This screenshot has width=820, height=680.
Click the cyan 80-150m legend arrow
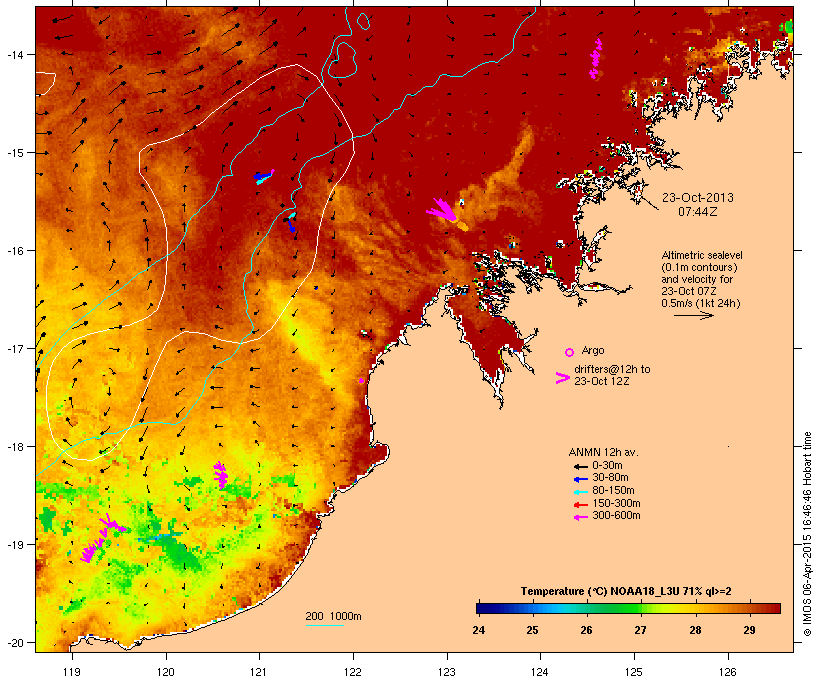(x=580, y=492)
